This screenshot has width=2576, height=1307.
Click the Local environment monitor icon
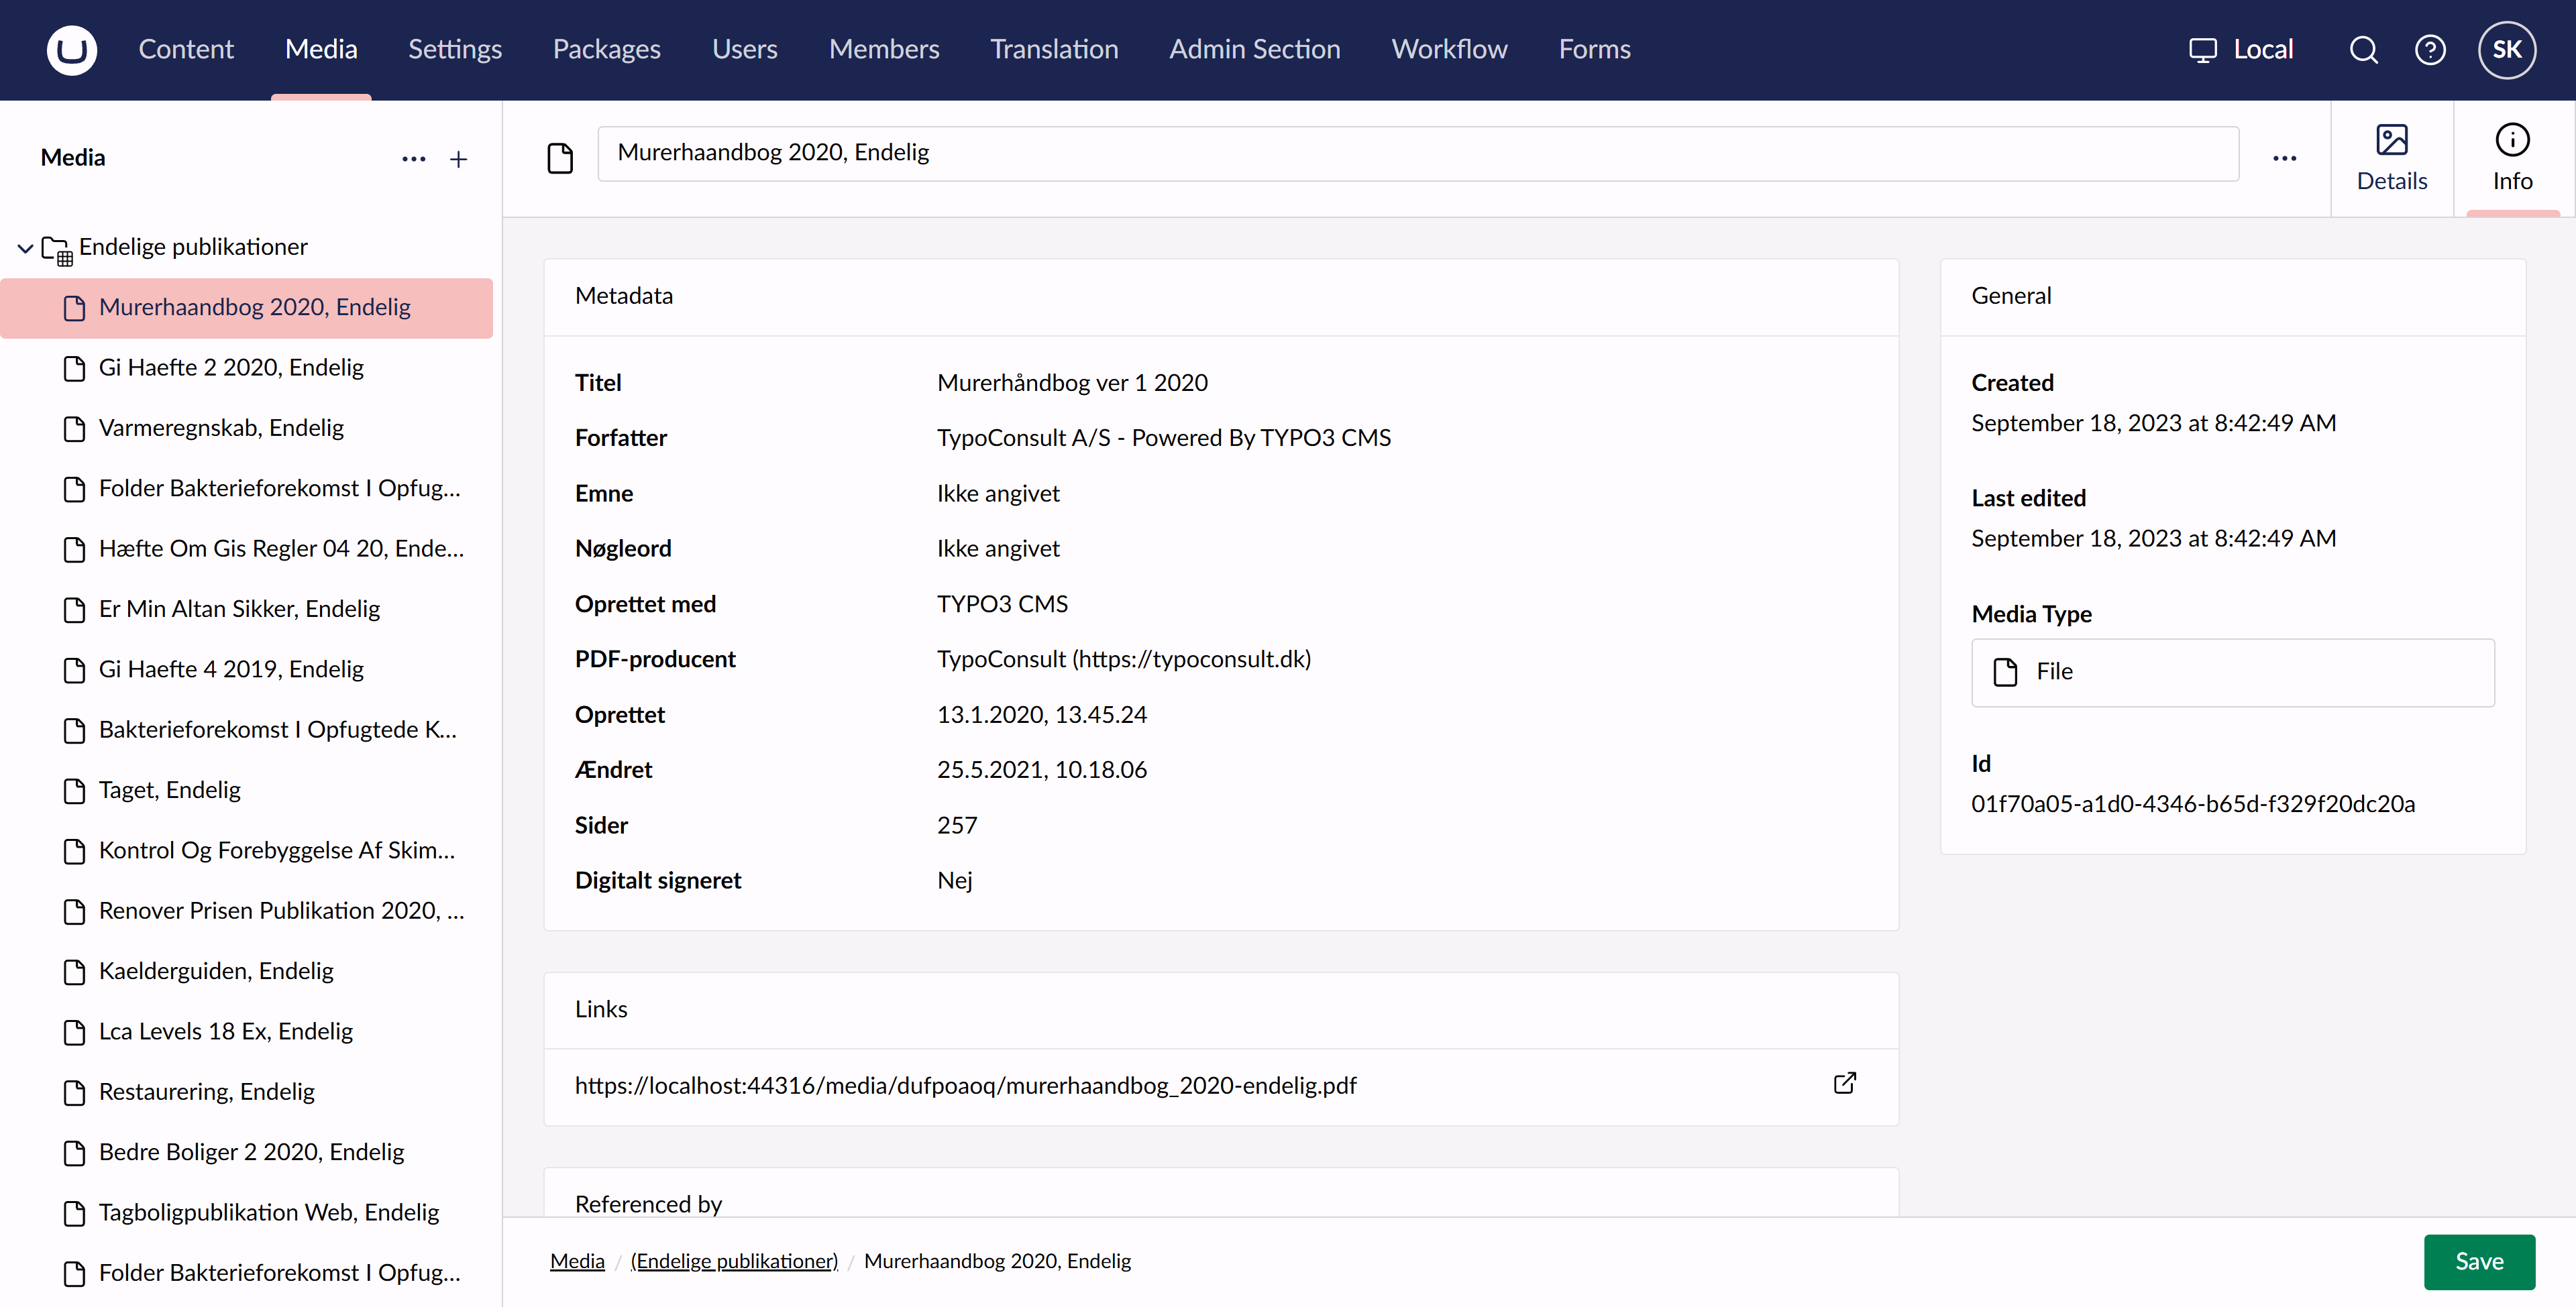click(2202, 50)
